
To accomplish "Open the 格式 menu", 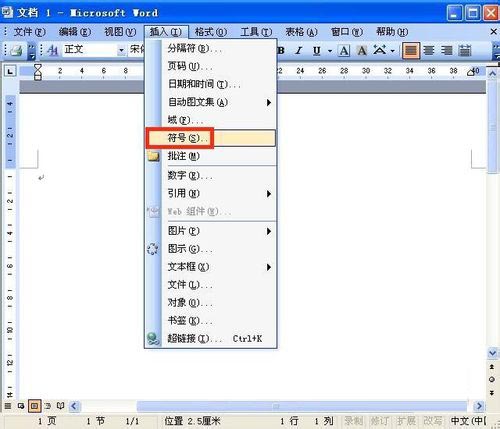I will 211,32.
